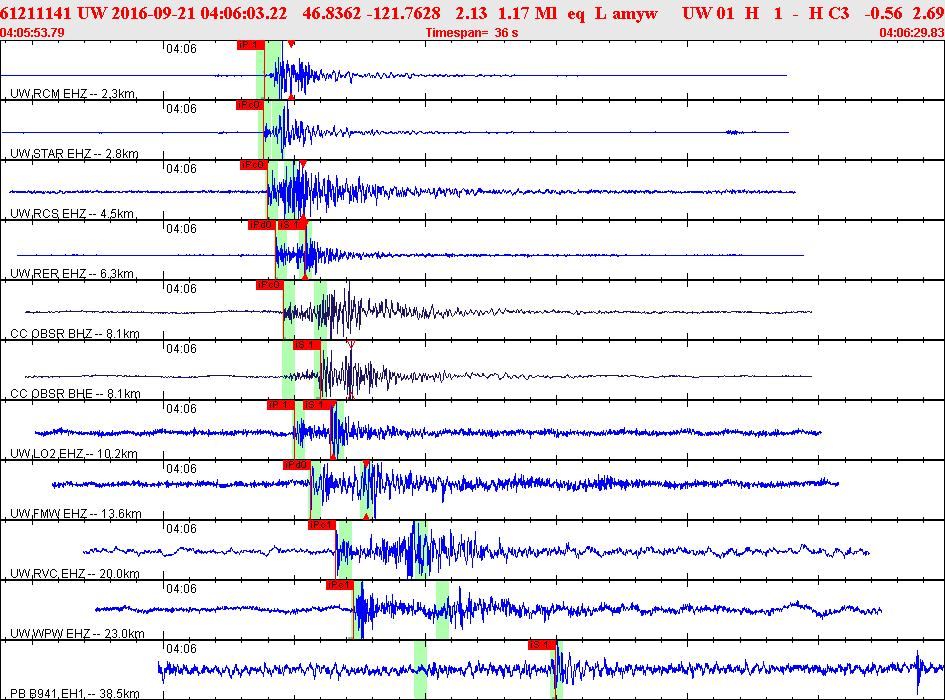Select the iPc1 pick flag on UW RVC trace
The image size is (945, 700).
322,525
